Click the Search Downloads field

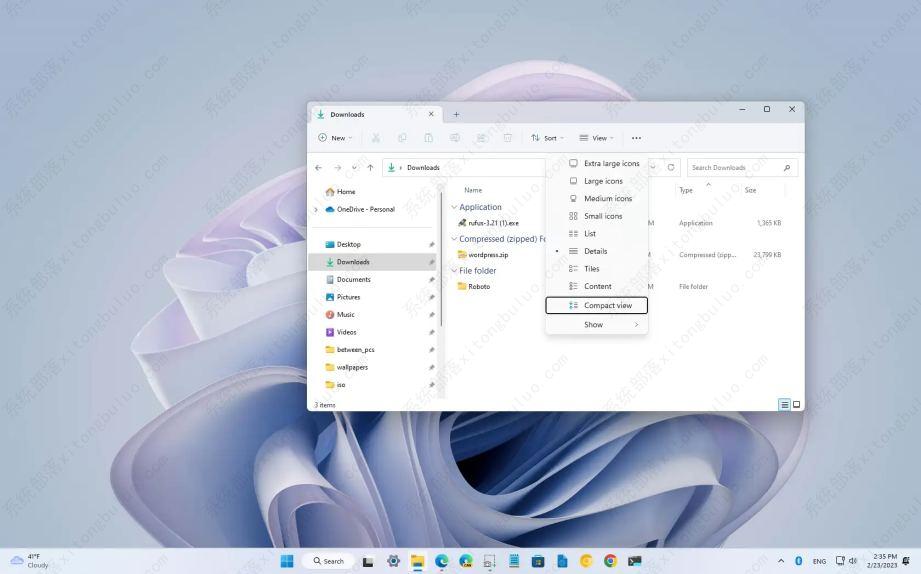735,168
